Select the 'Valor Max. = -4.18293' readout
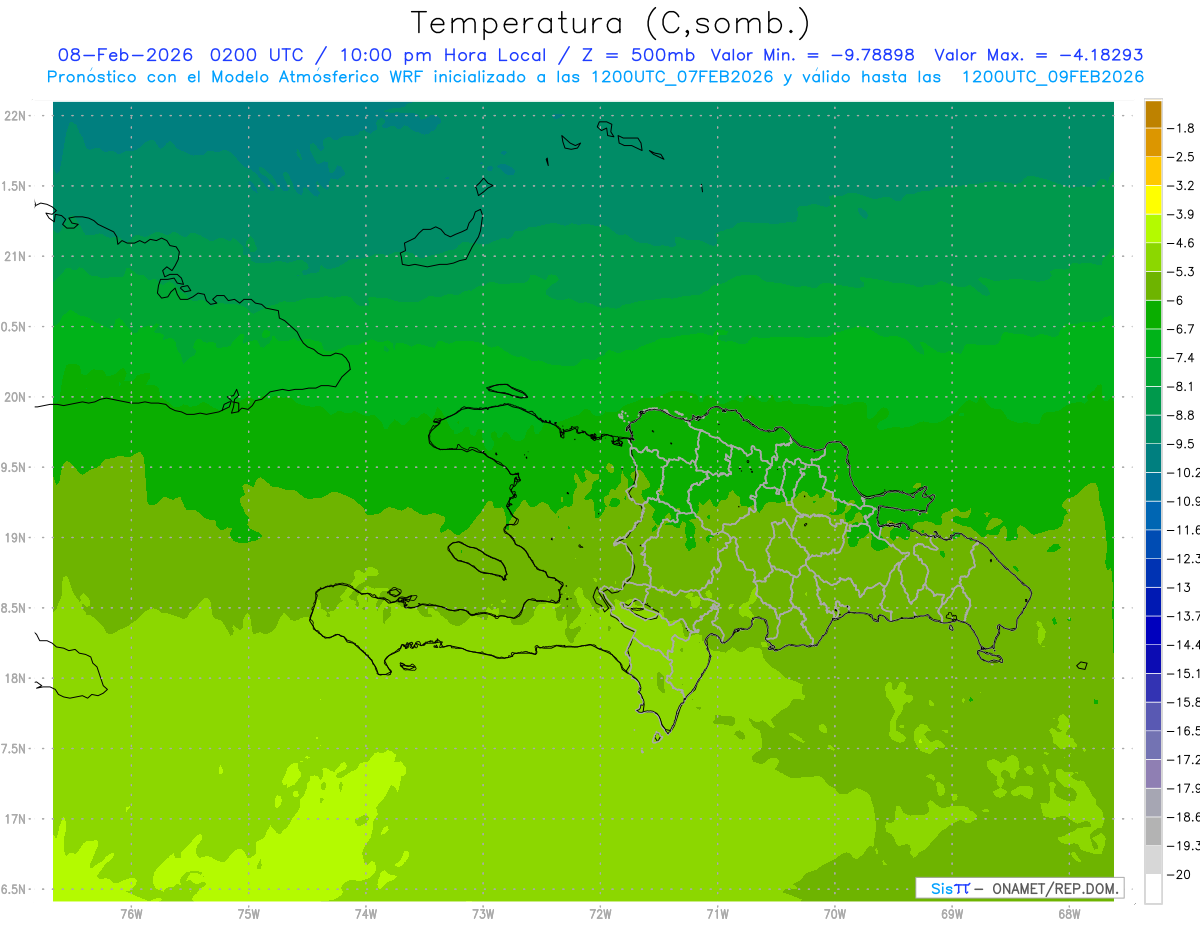Screen dimensions: 1200x927 (1038, 55)
